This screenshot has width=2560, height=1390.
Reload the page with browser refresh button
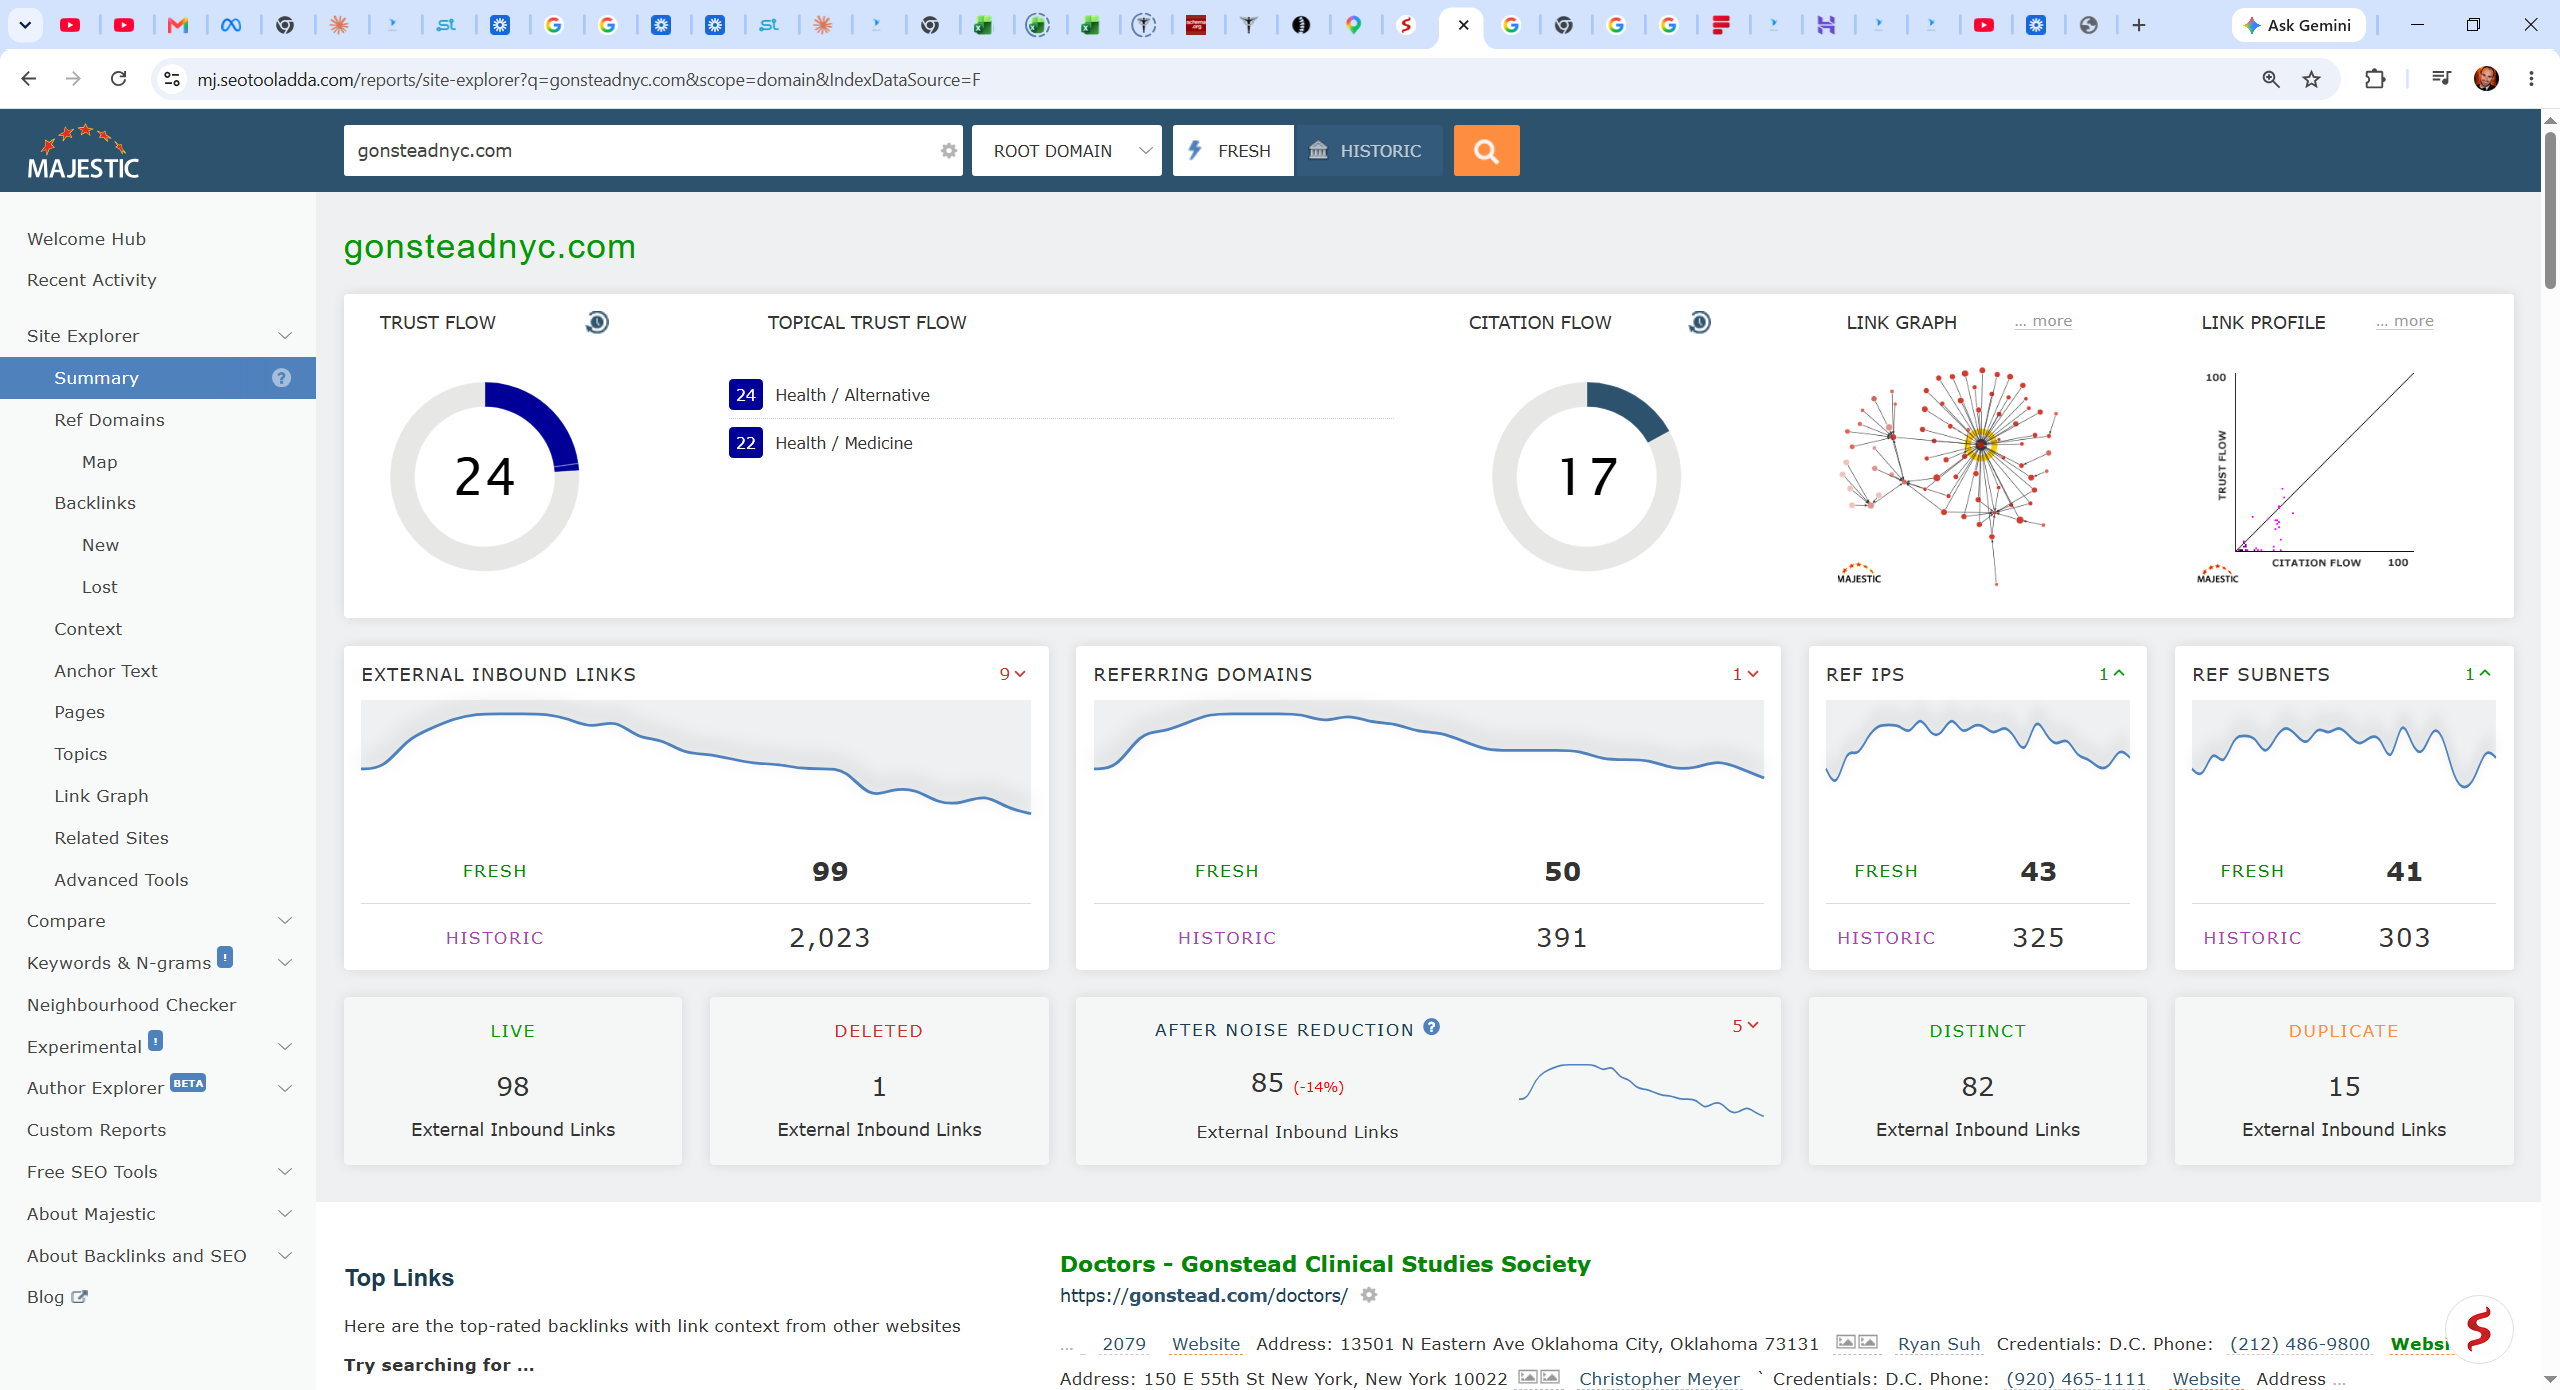click(118, 79)
